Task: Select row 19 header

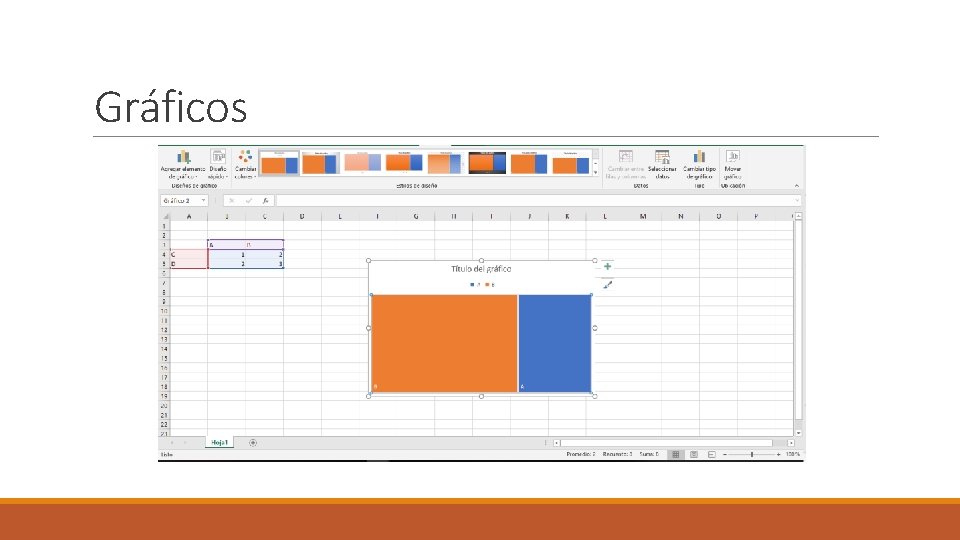Action: (x=164, y=396)
